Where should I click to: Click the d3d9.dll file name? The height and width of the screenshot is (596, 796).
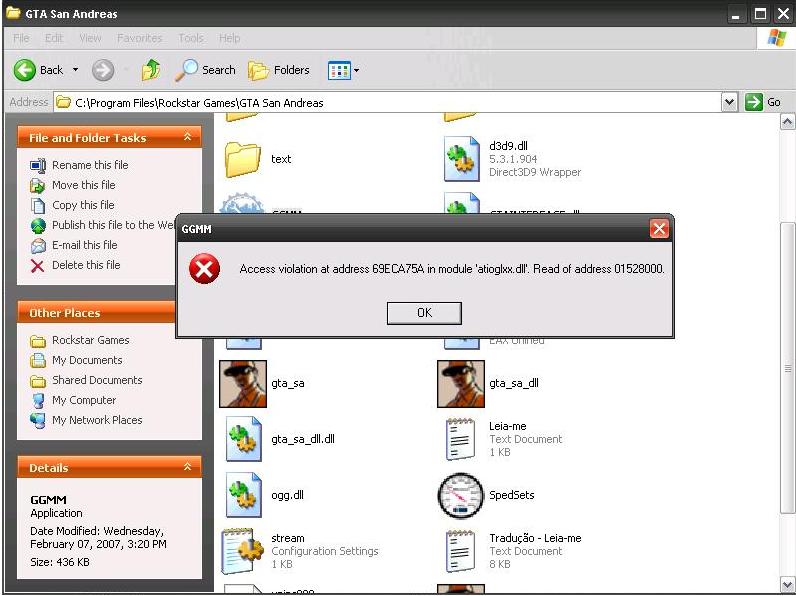pyautogui.click(x=509, y=146)
